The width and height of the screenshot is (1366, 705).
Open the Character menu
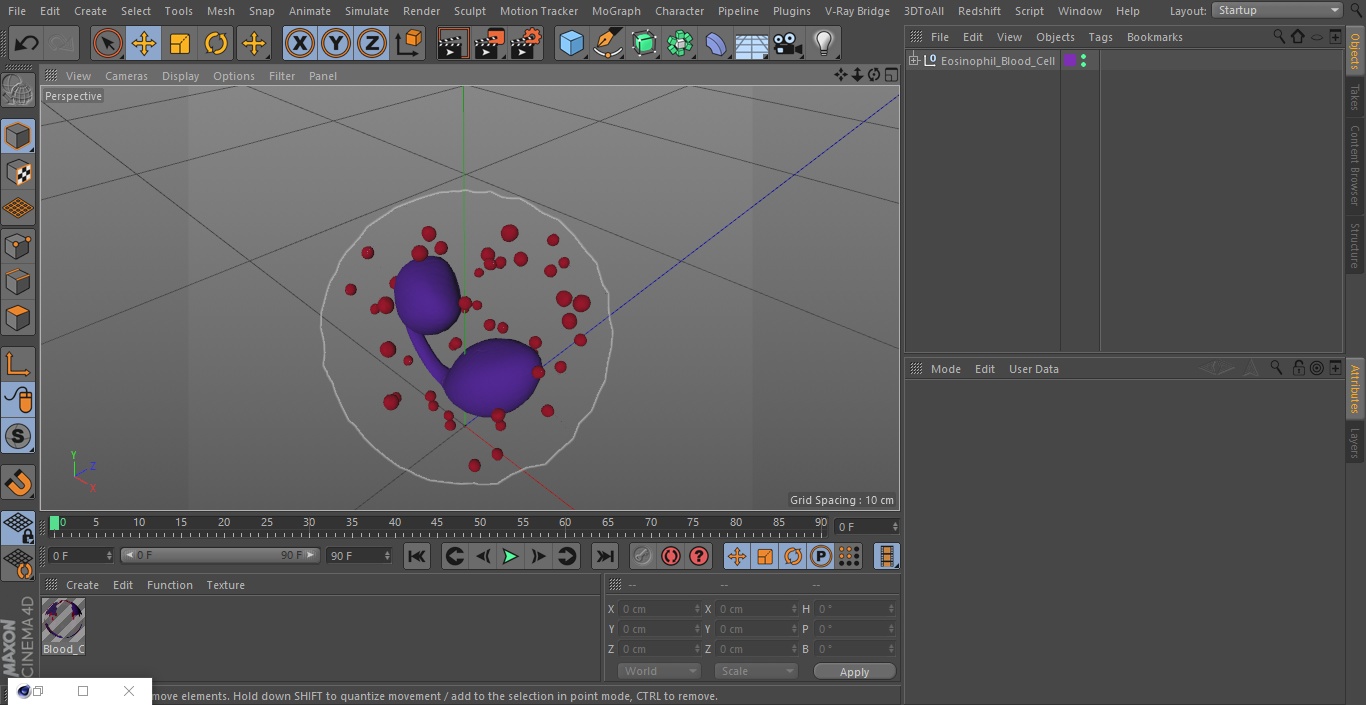click(x=679, y=11)
